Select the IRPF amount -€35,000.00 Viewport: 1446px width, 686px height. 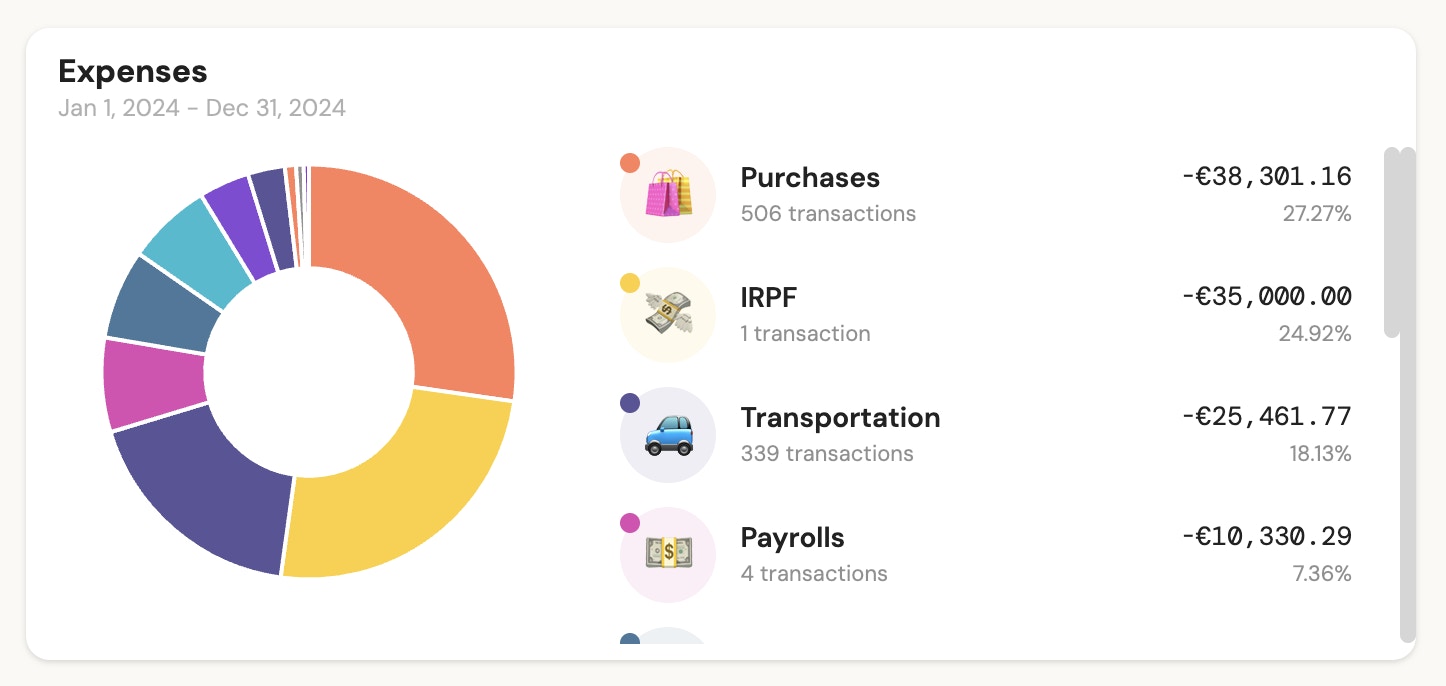coord(1266,297)
